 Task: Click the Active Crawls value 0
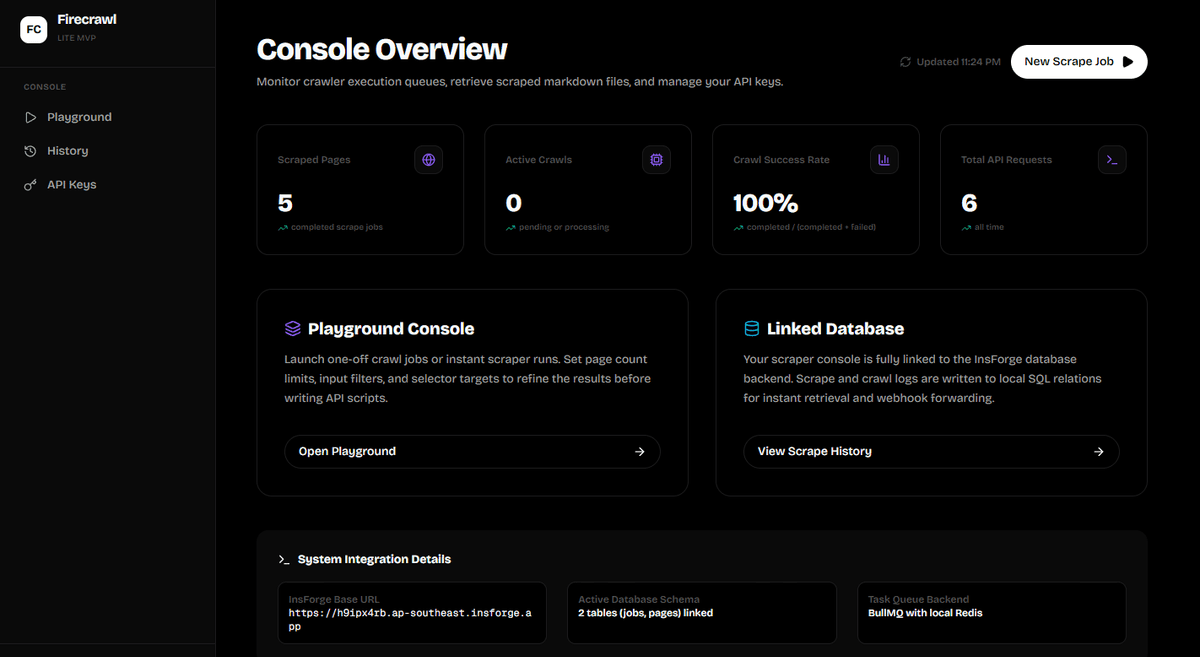pos(514,204)
